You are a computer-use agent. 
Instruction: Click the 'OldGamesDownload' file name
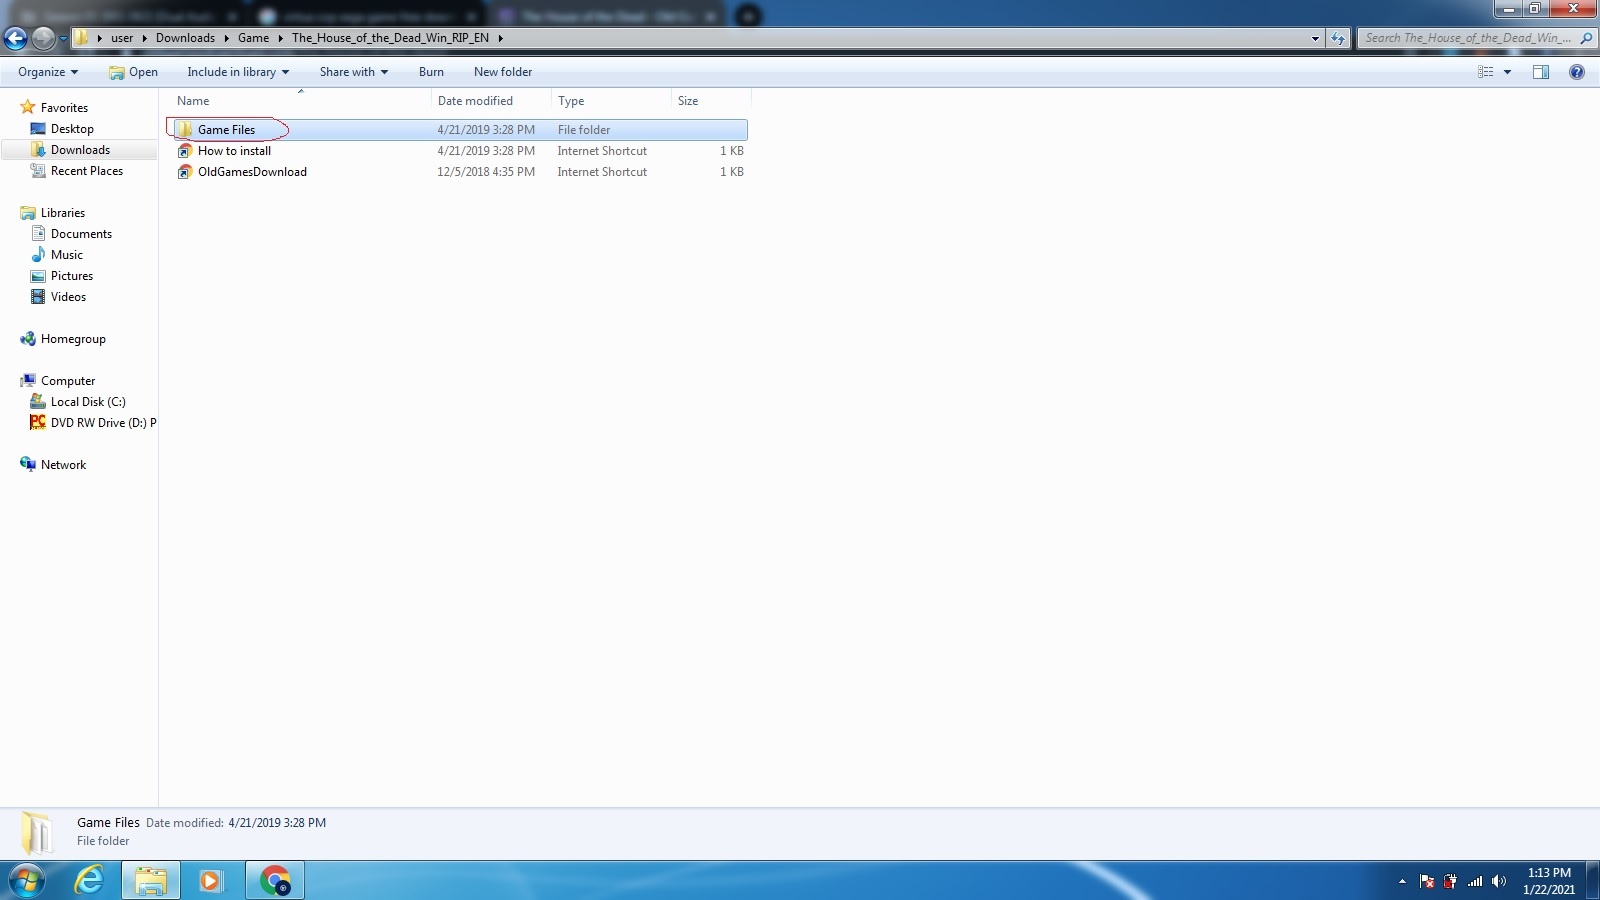(x=252, y=172)
